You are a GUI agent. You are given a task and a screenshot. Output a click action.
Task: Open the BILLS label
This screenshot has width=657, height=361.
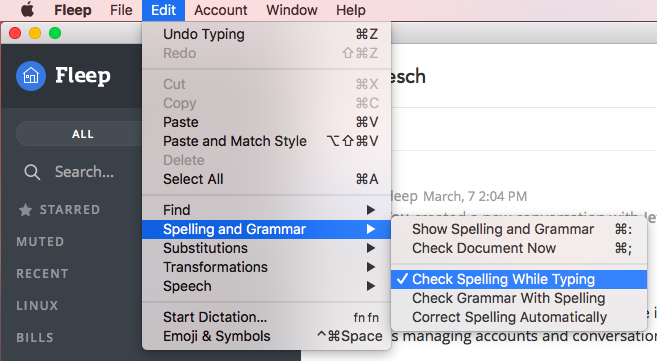coord(35,338)
